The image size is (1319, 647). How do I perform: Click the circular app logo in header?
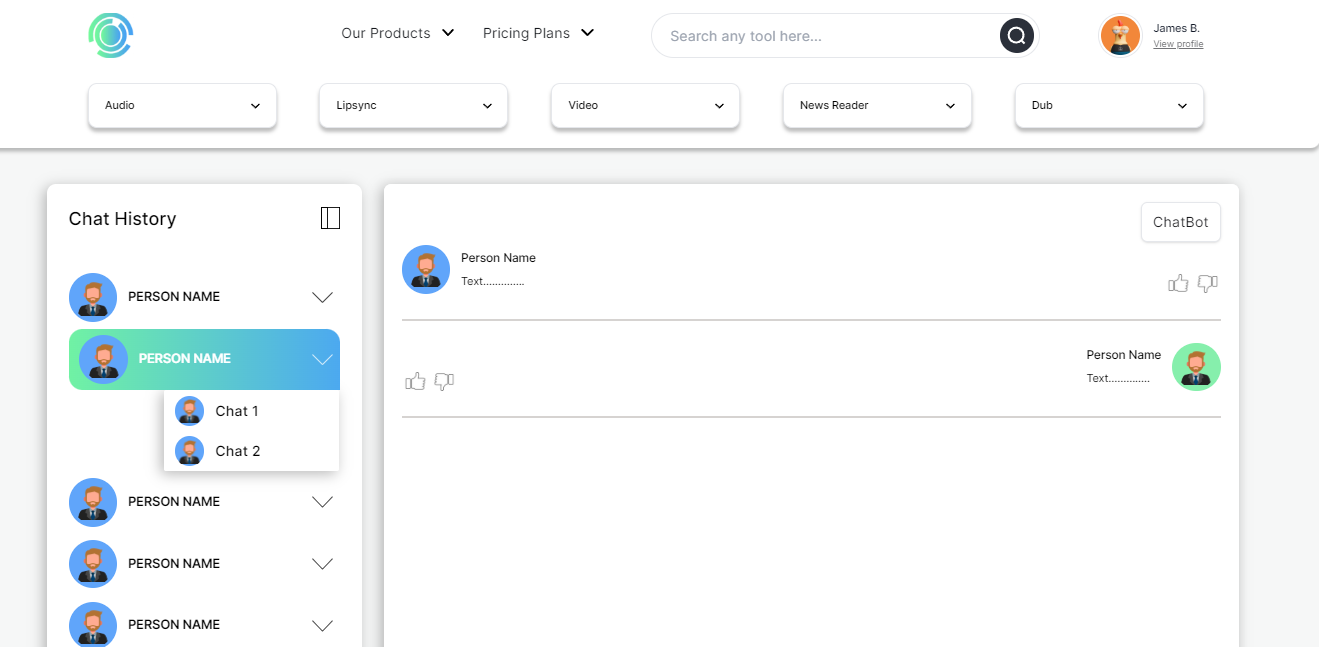click(110, 36)
